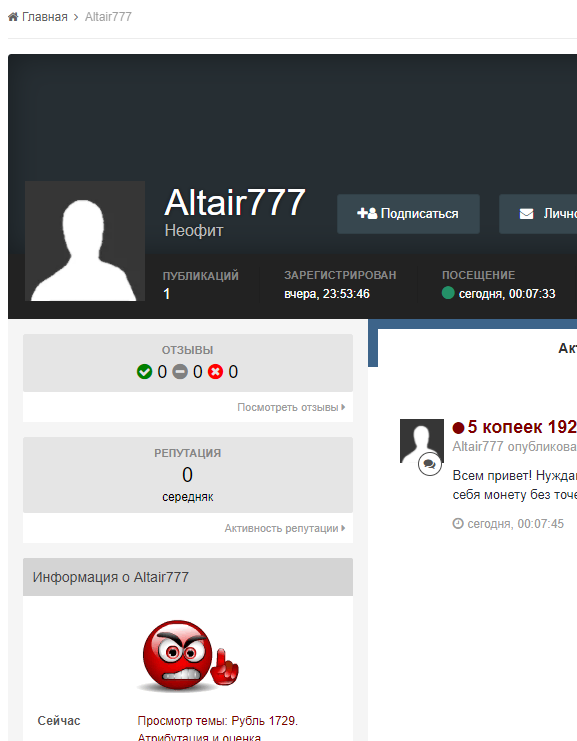The image size is (577, 741).
Task: Click the home icon in breadcrumb
Action: pos(13,17)
